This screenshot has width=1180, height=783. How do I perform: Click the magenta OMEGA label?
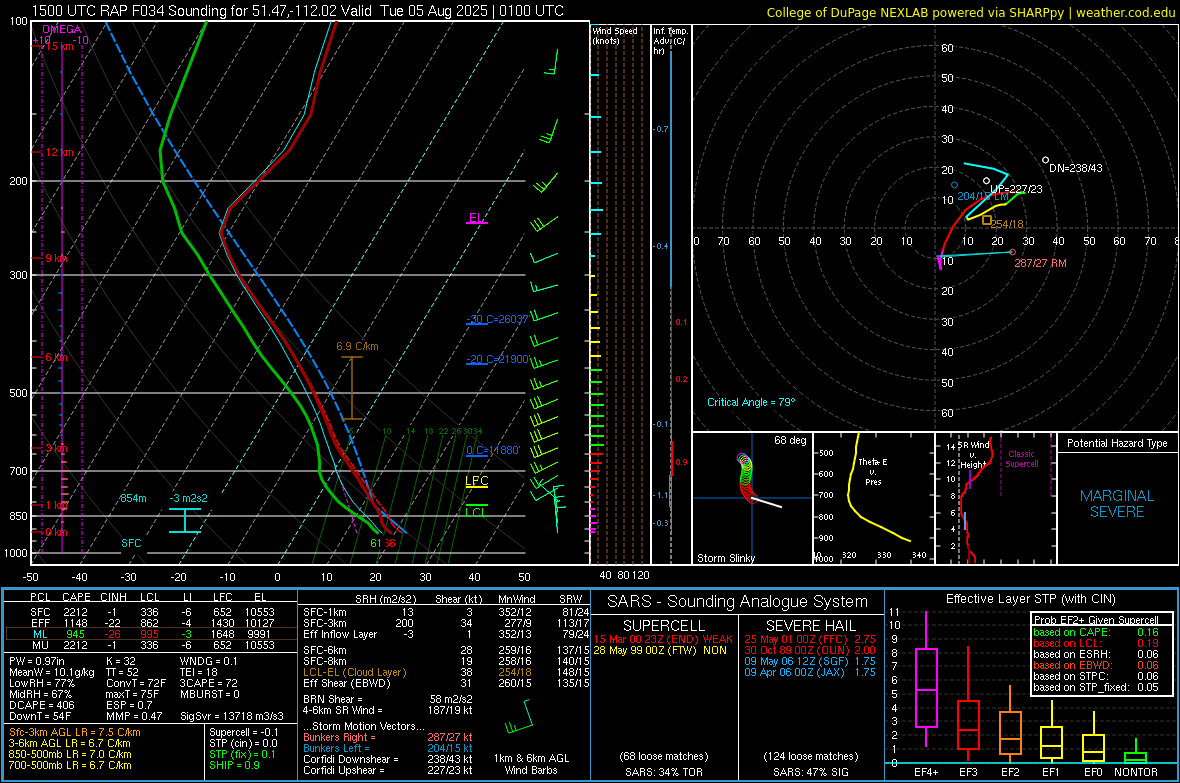pyautogui.click(x=62, y=29)
